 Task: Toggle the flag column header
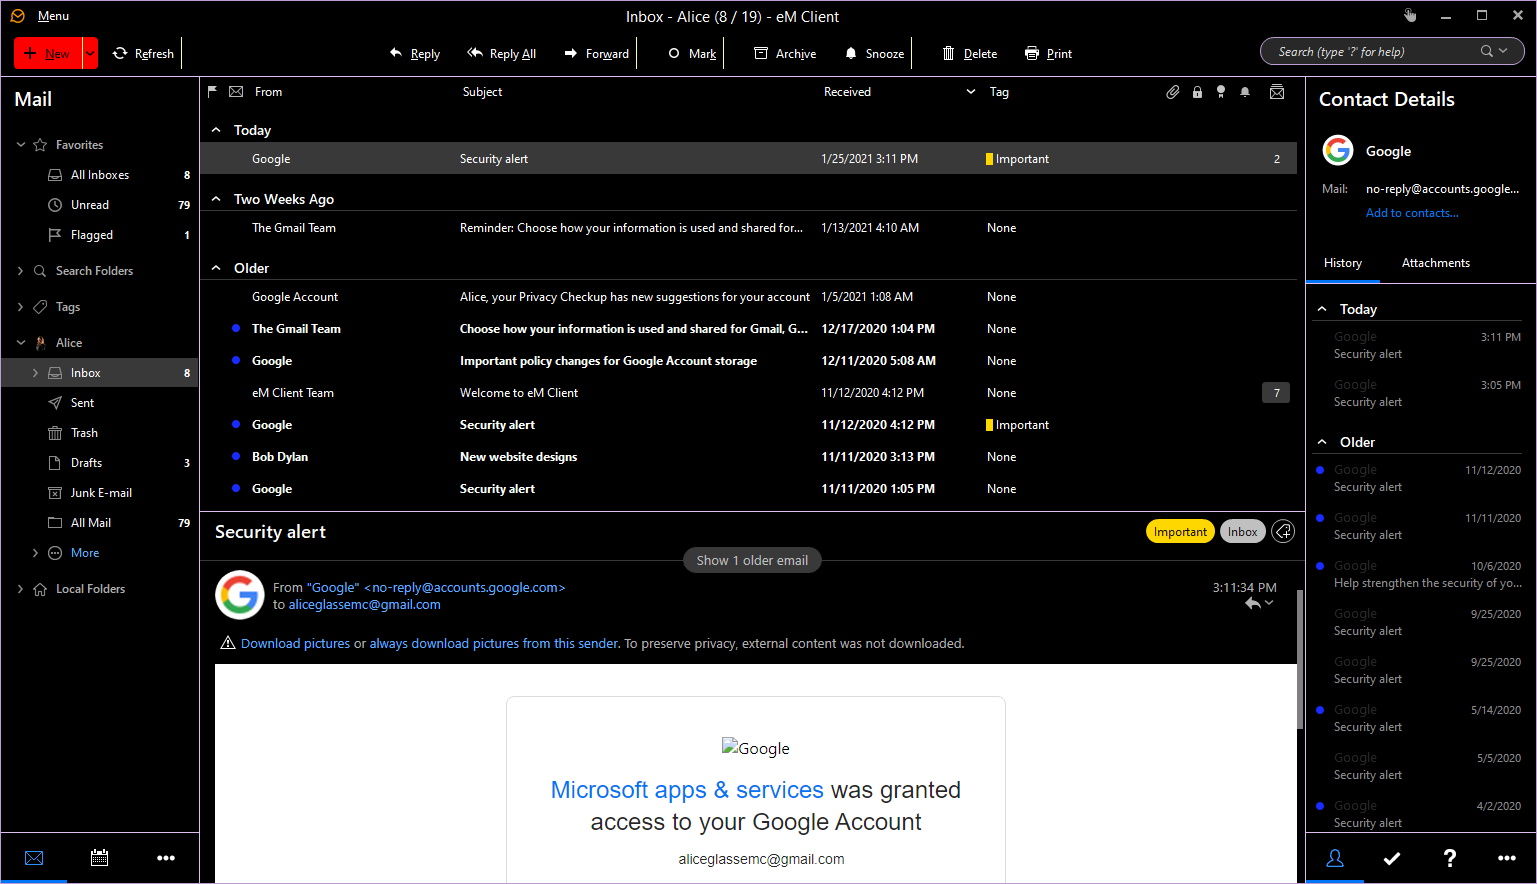(x=211, y=91)
